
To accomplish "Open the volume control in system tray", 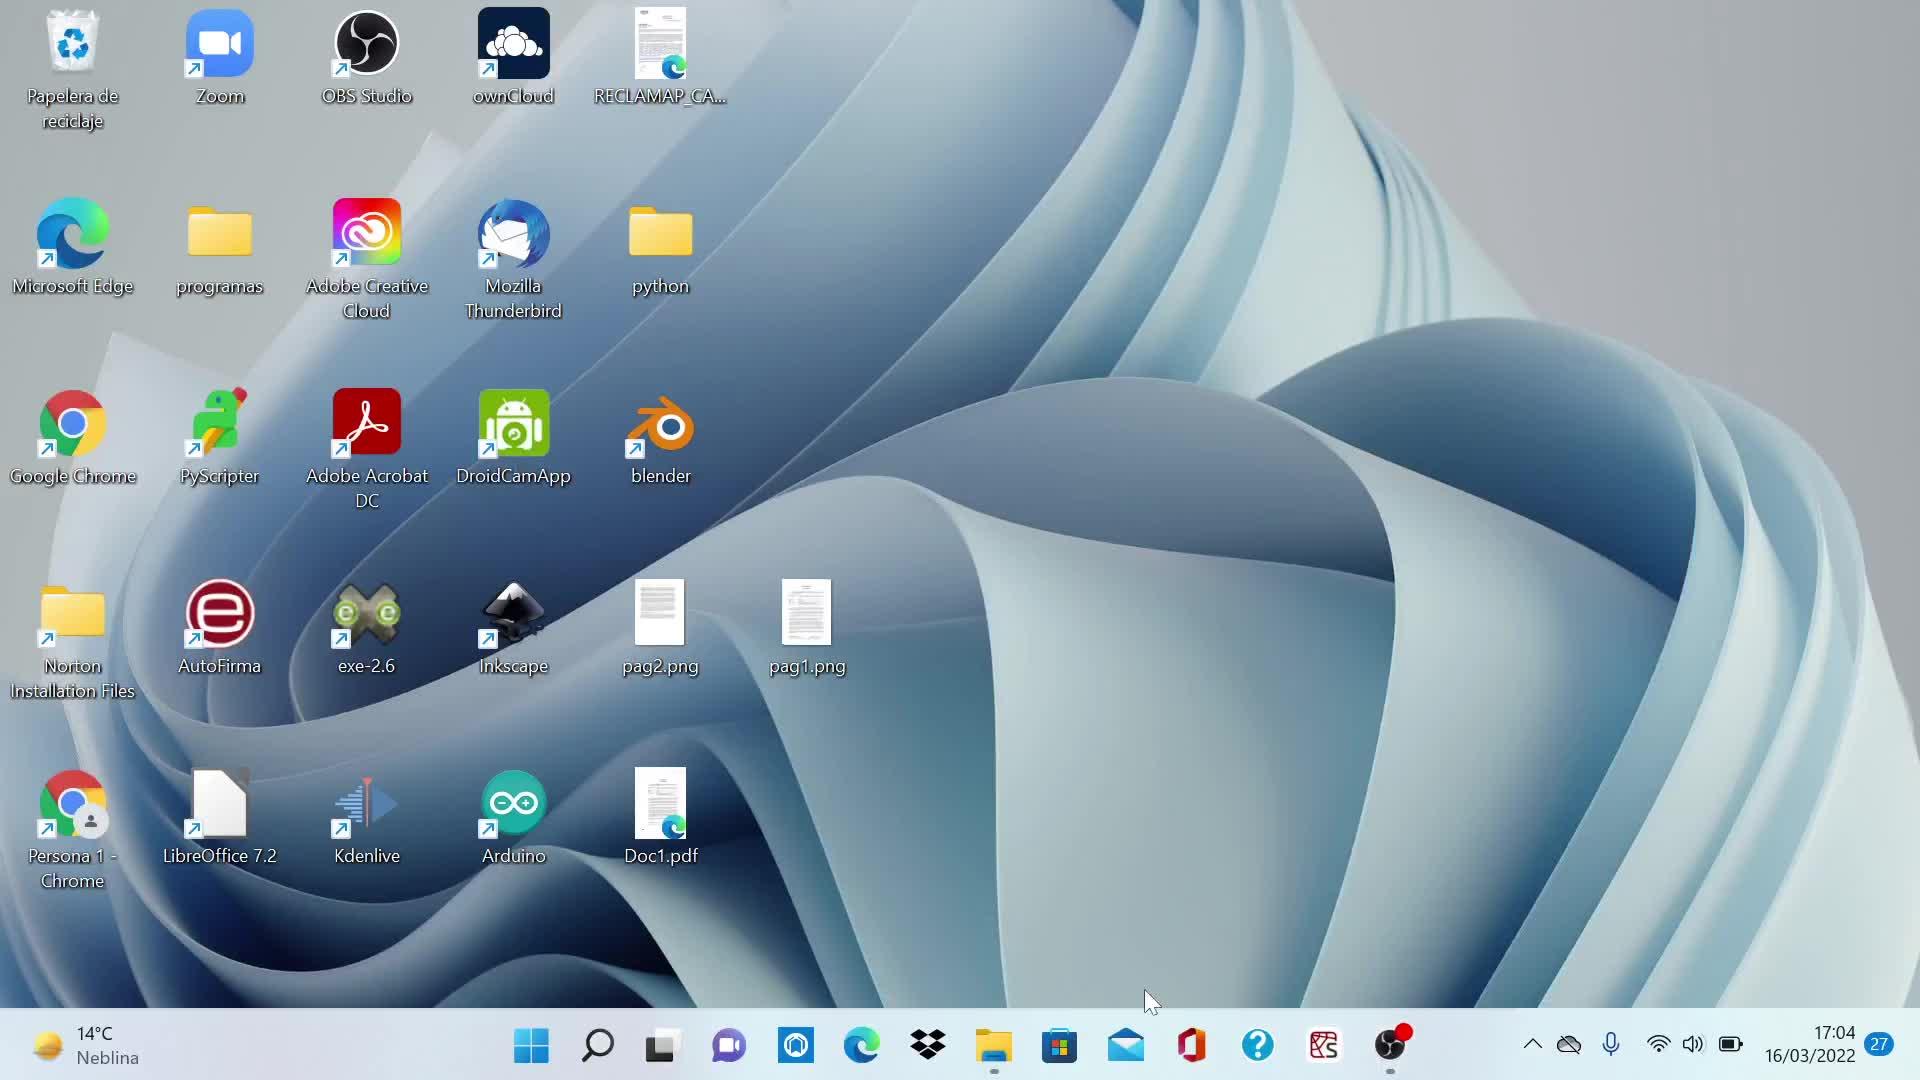I will click(1692, 1045).
